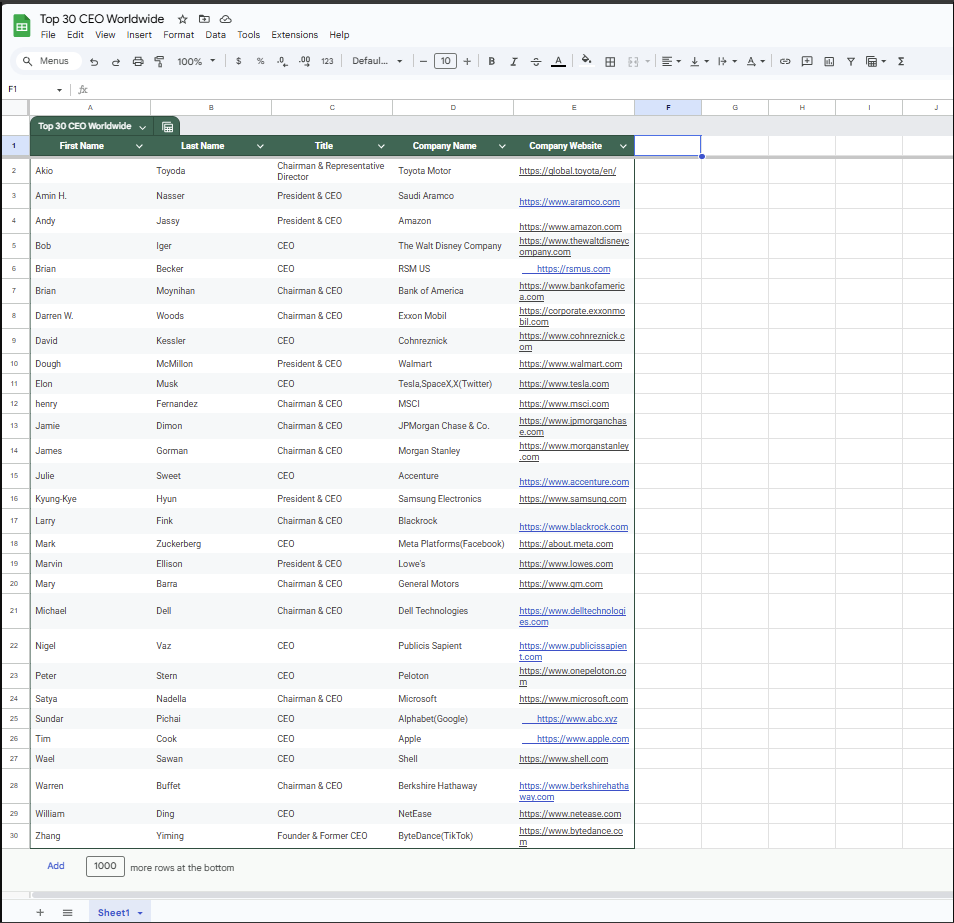The image size is (954, 923).
Task: Click the font size field
Action: [x=445, y=61]
